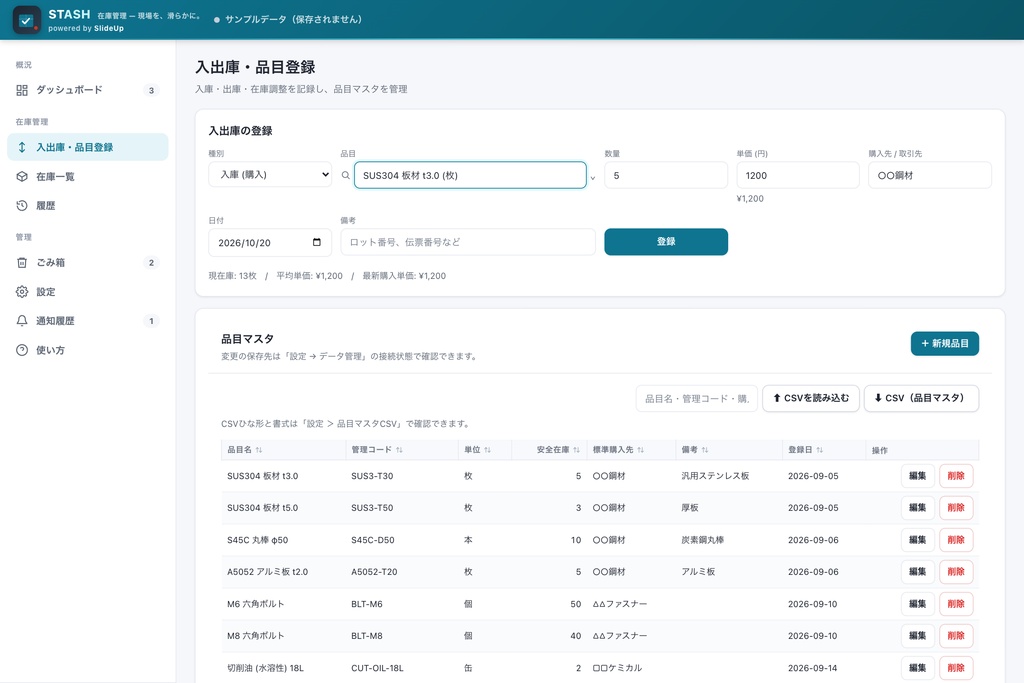Go to 在庫一覧 page
This screenshot has height=683, width=1024.
click(88, 177)
